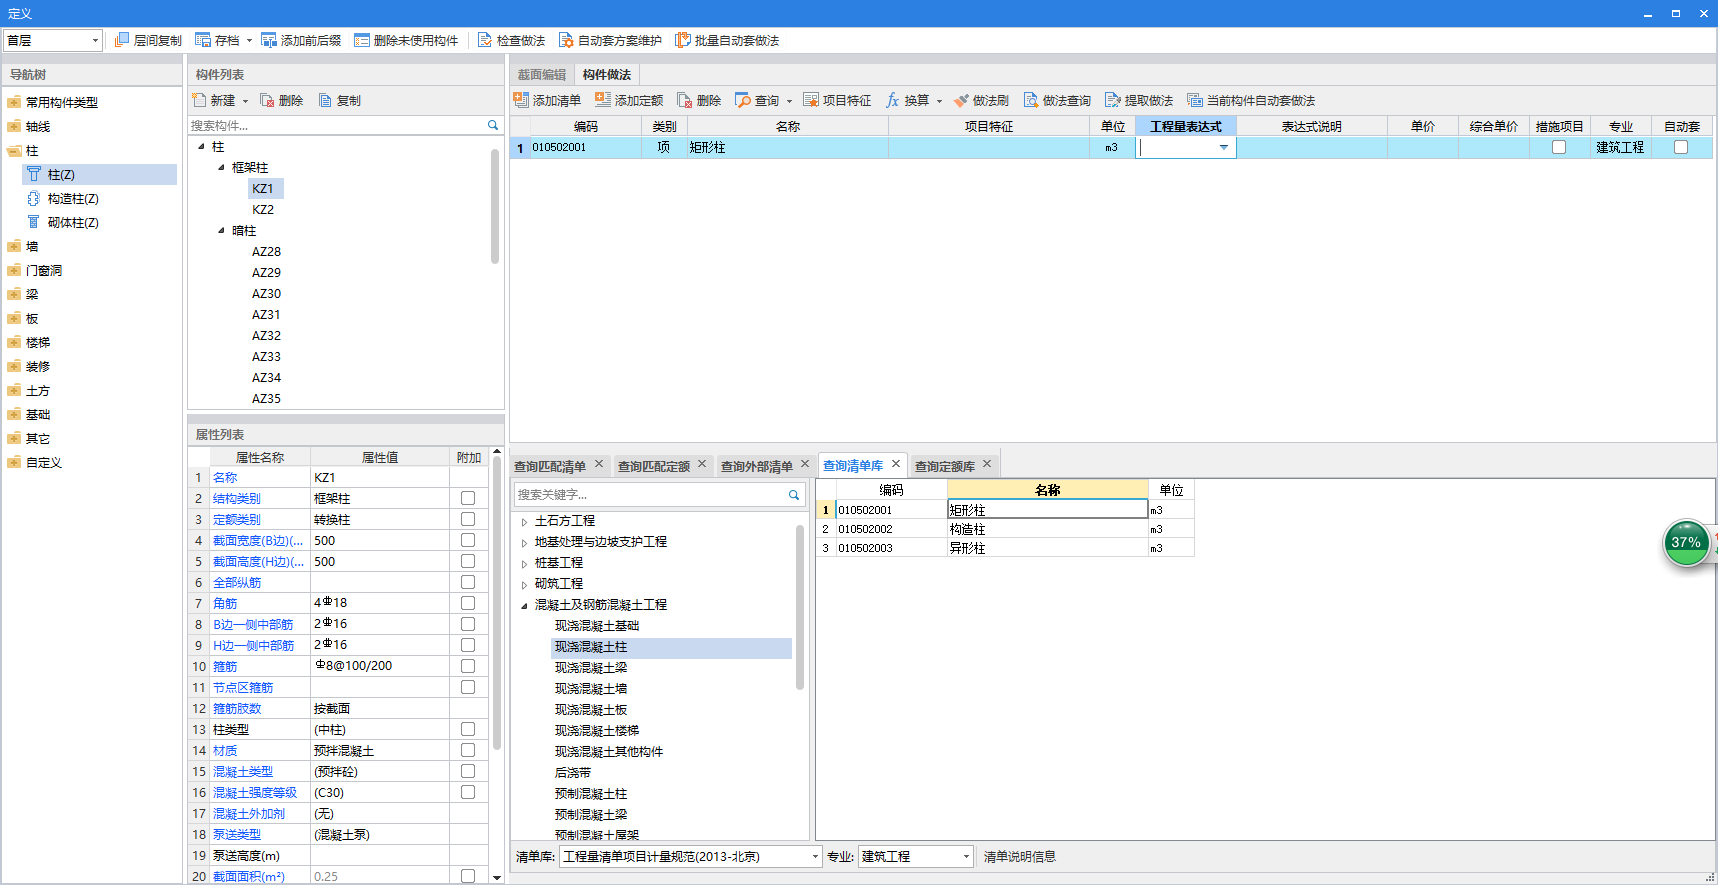
Task: Click 删除 icon in 构件做法 toolbar
Action: pyautogui.click(x=685, y=100)
